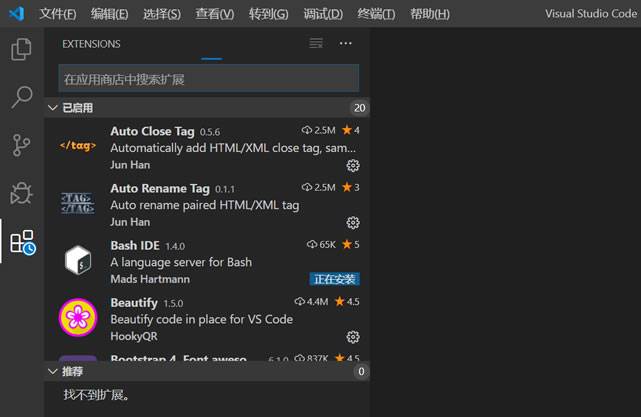Open the Run and Debug view
Viewport: 641px width, 417px height.
click(21, 193)
